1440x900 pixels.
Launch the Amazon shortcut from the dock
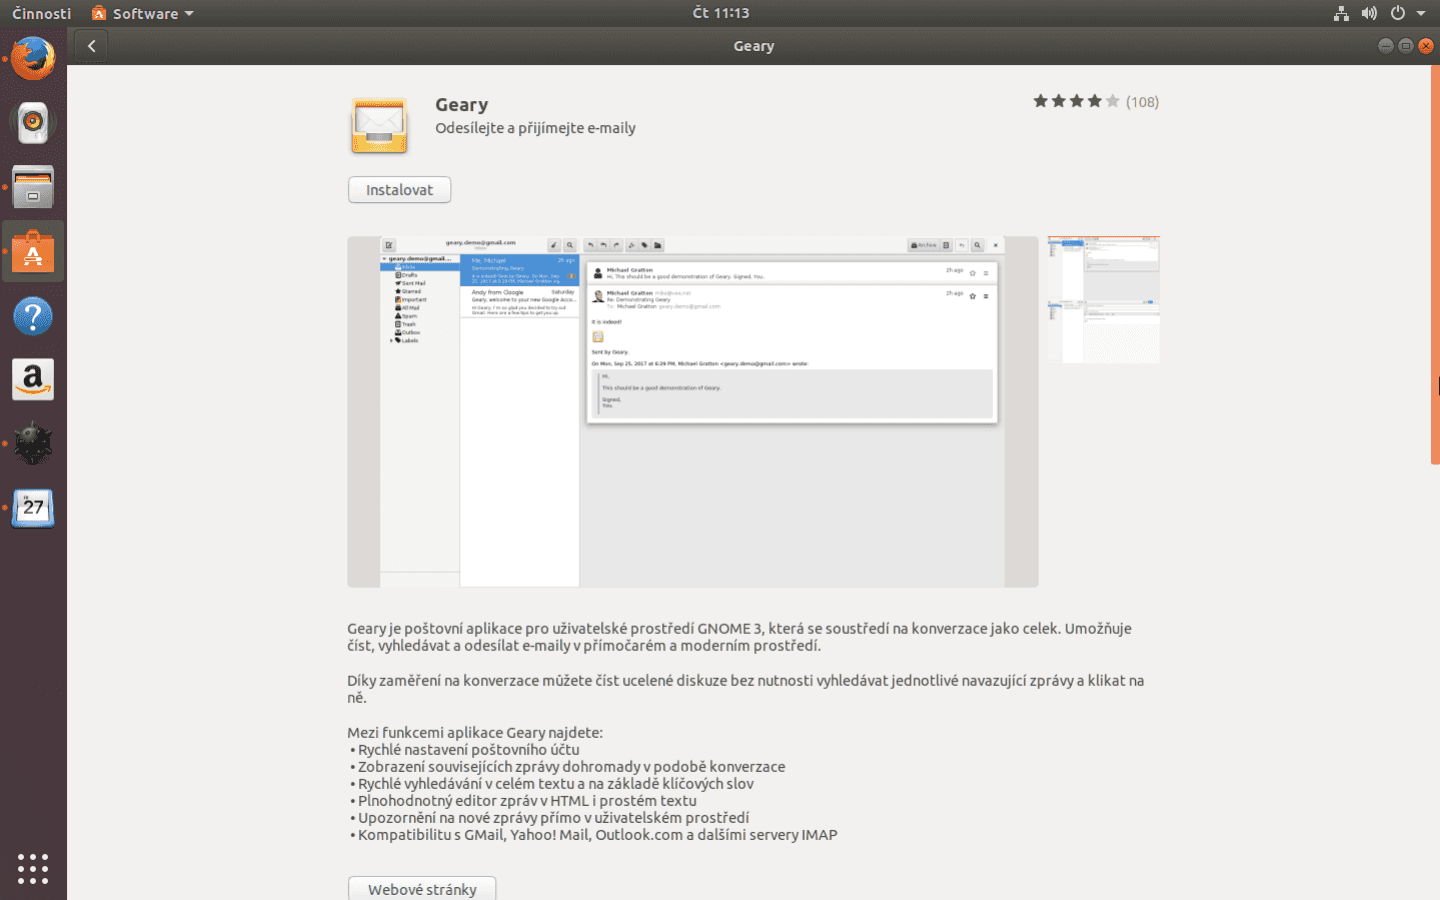(33, 379)
